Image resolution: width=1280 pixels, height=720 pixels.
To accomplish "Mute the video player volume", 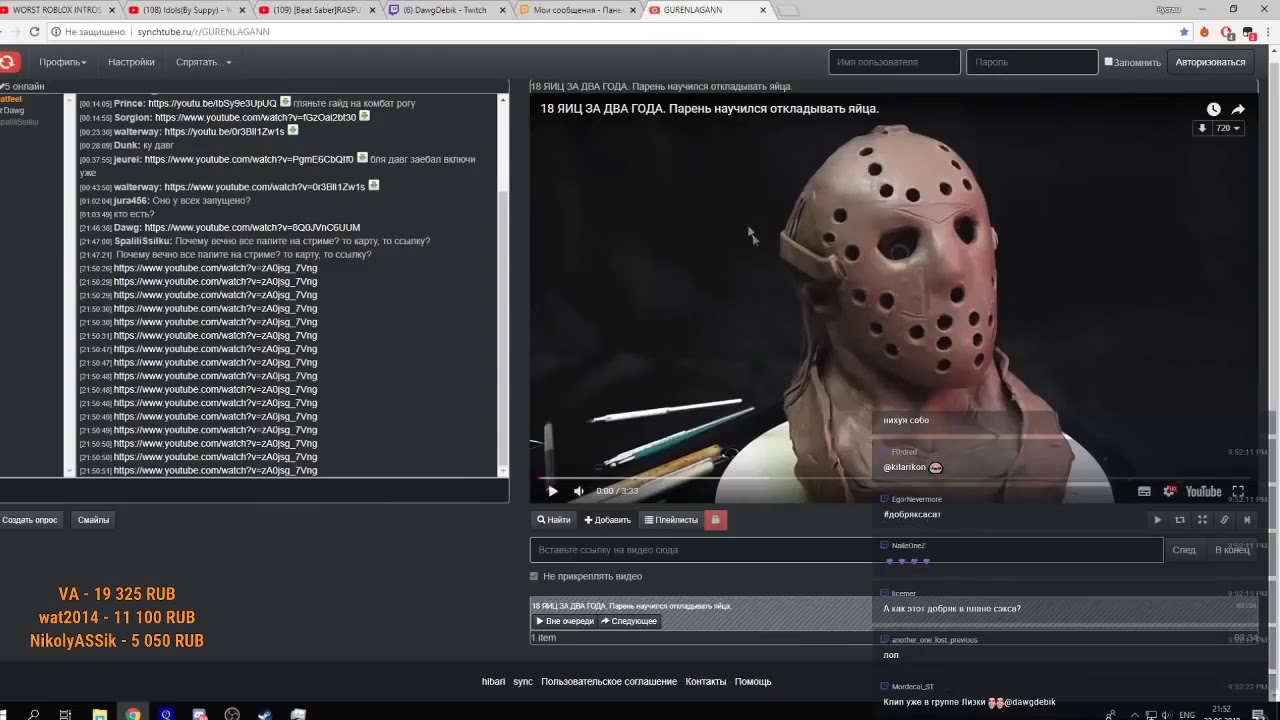I will (x=578, y=491).
